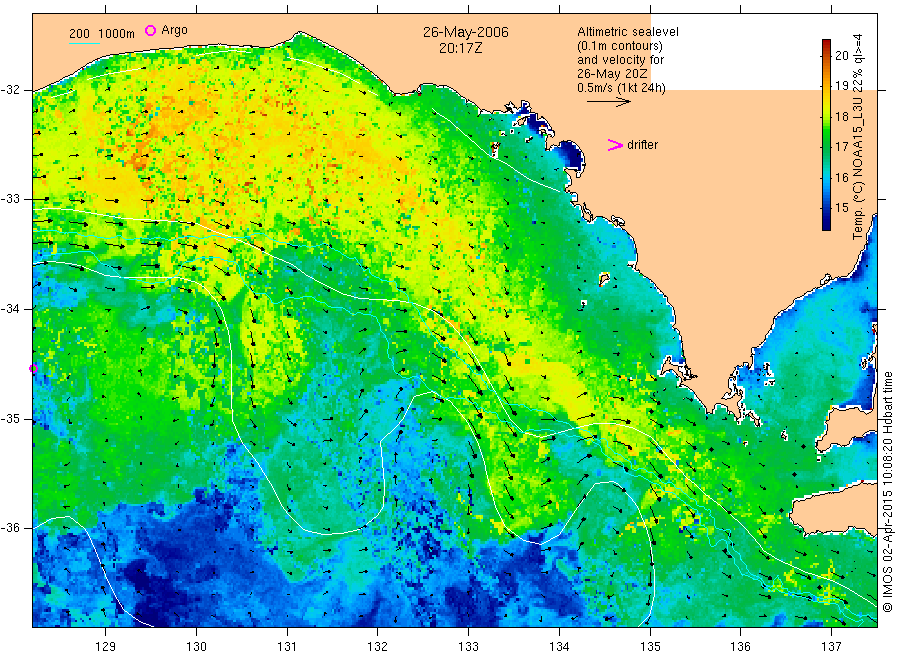
Task: Click the IMOS copyright timestamp text
Action: tap(888, 491)
